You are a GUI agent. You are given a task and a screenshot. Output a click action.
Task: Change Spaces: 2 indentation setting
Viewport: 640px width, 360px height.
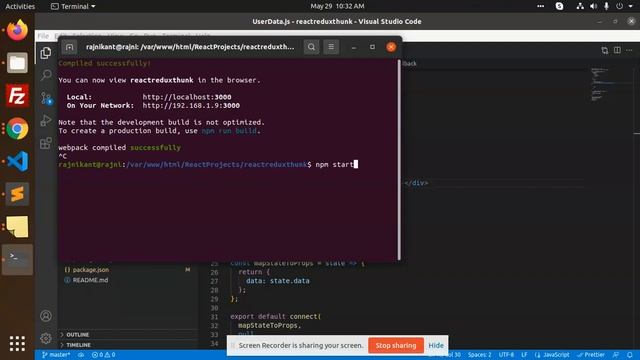pos(480,355)
